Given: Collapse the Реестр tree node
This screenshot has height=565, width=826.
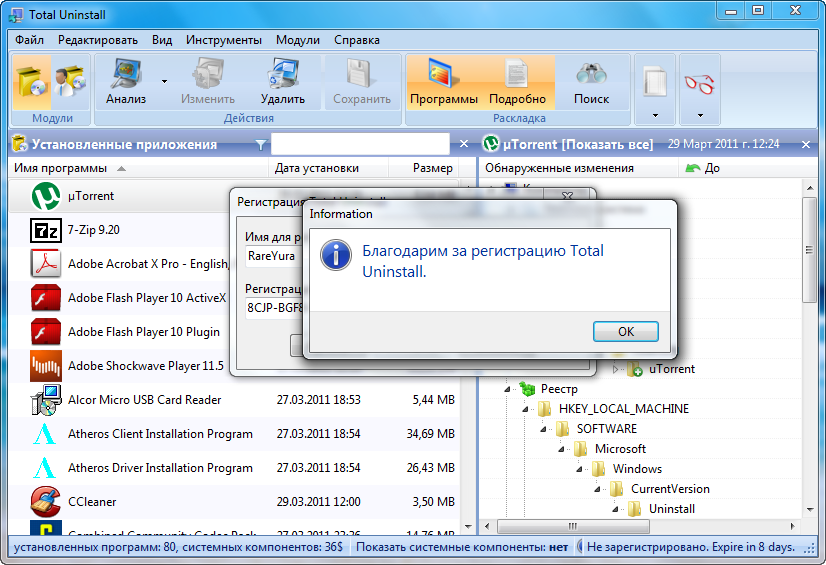Looking at the screenshot, I should 507,390.
